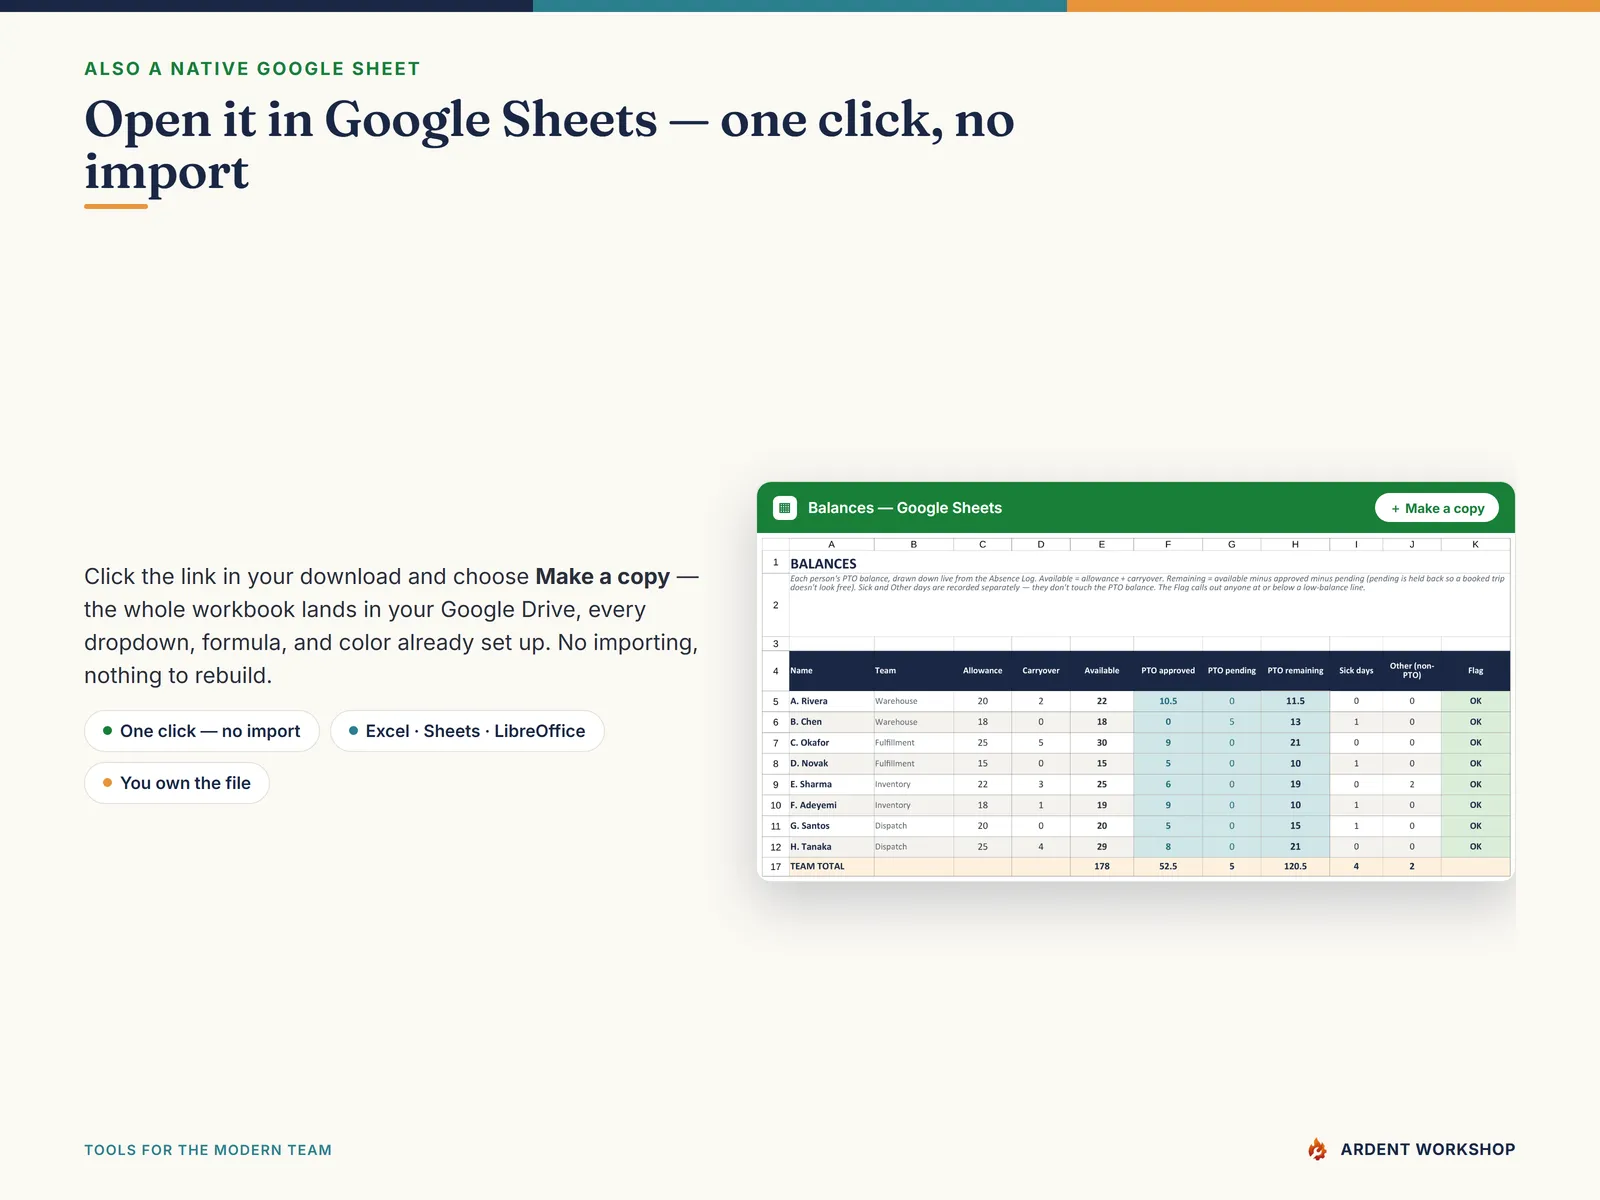Click the Team cell for E. Sharma
1600x1200 pixels.
(913, 784)
